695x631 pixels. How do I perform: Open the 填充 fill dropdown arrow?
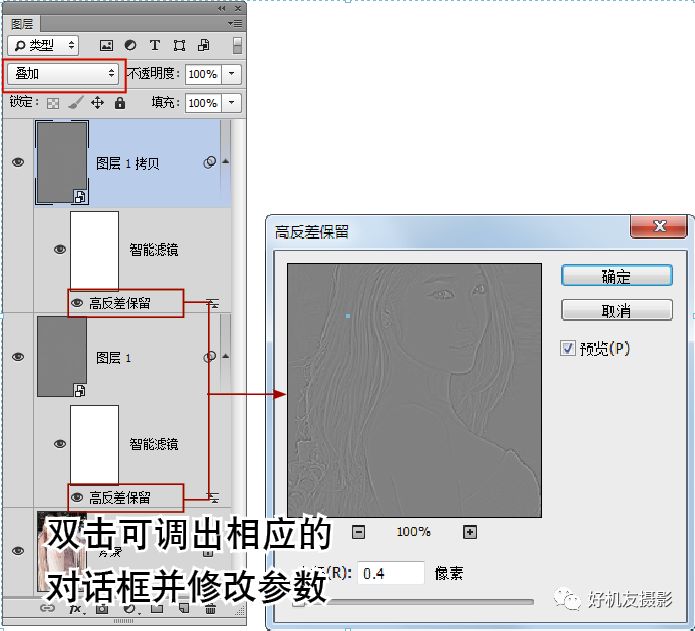[x=231, y=103]
